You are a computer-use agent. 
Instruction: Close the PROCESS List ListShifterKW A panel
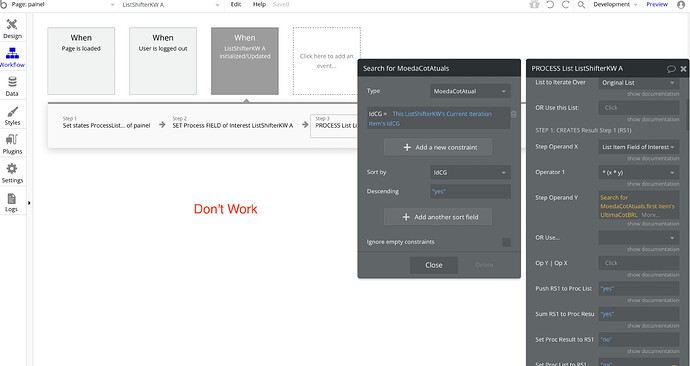pos(683,69)
